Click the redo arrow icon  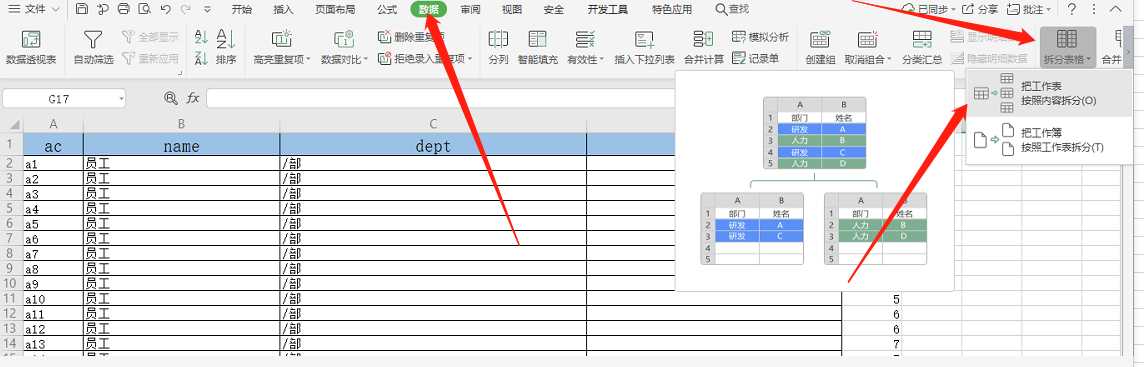click(185, 9)
